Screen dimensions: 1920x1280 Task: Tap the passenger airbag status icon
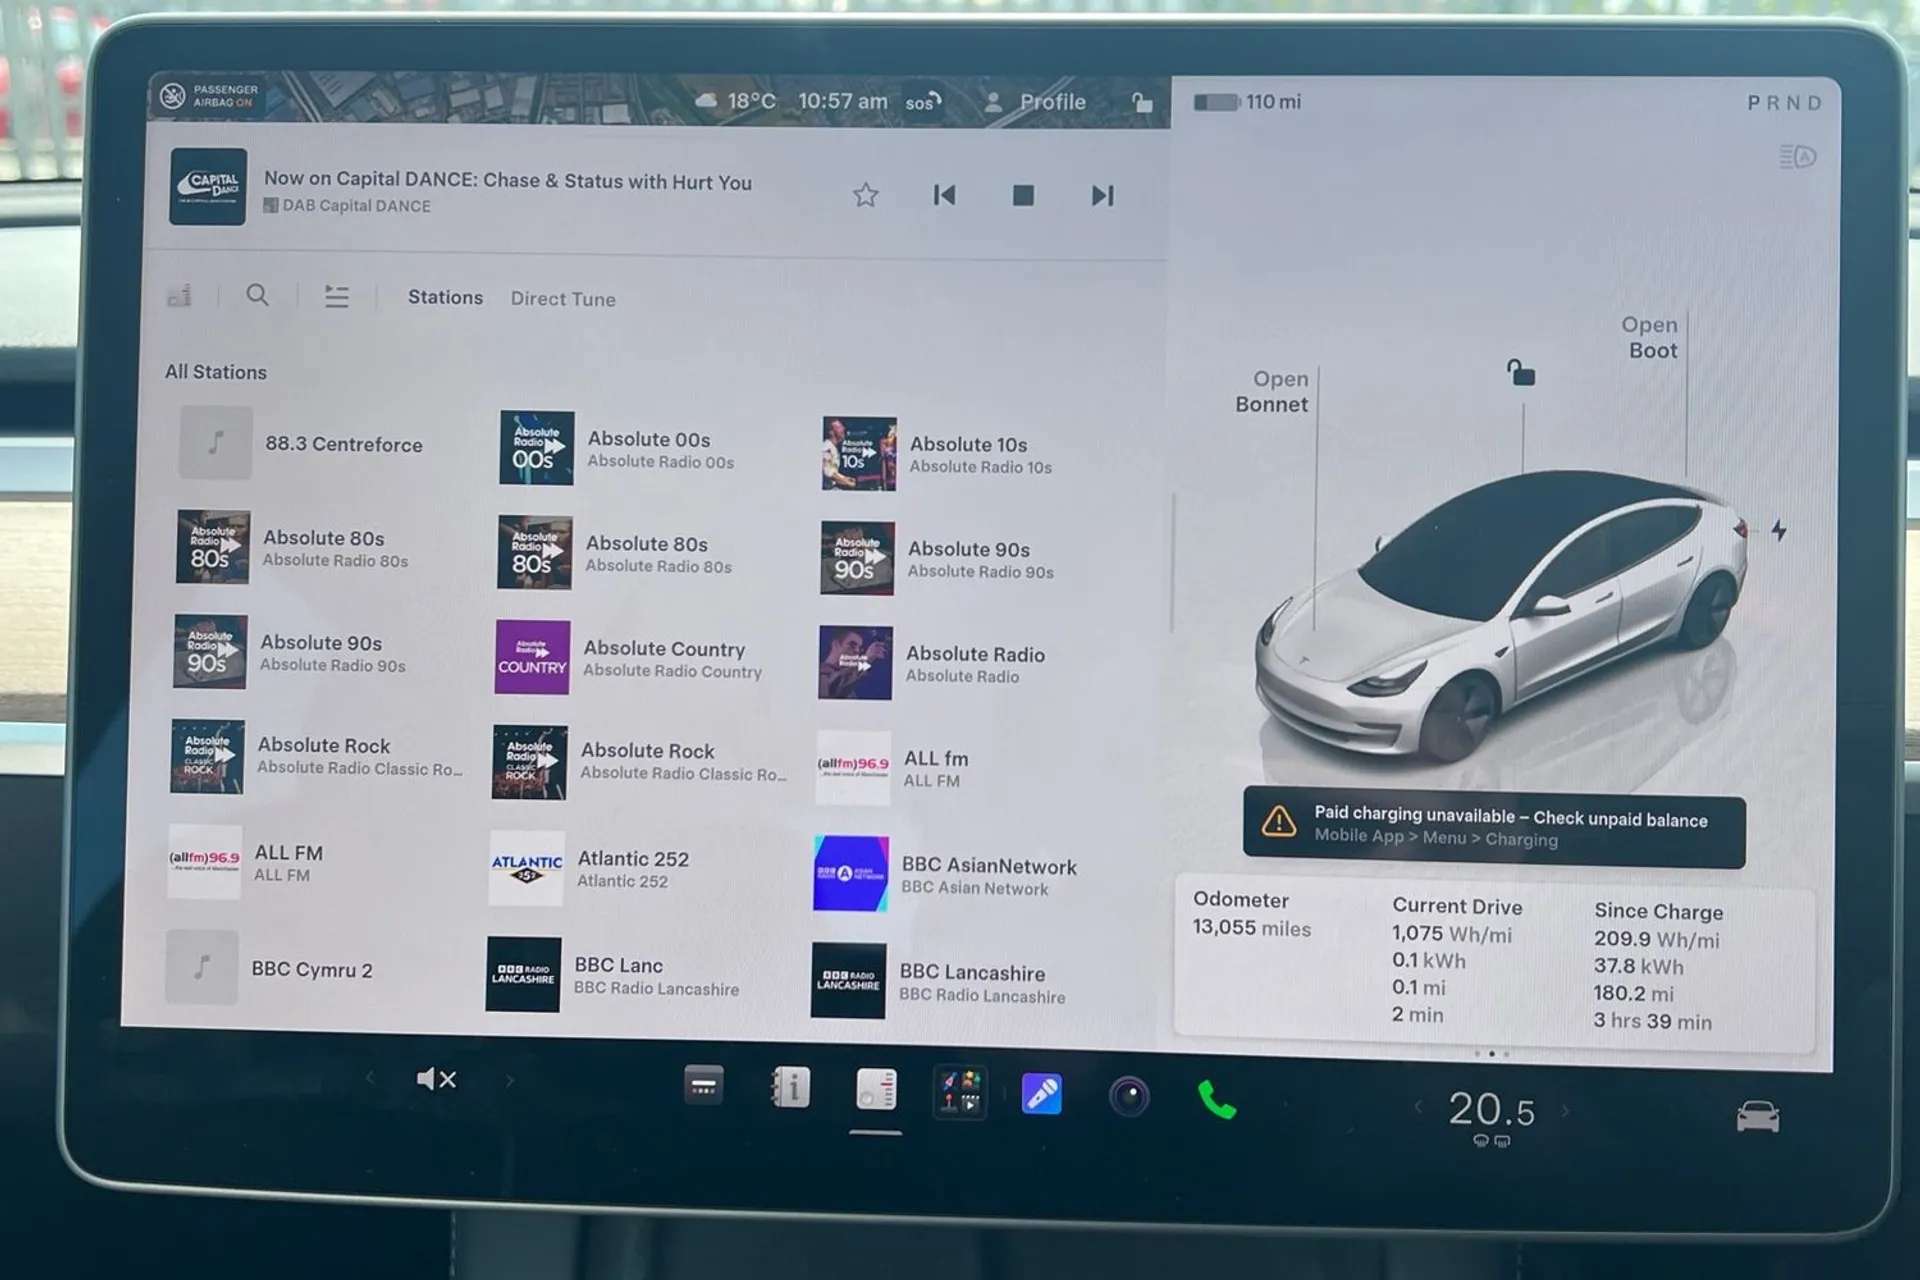[208, 96]
